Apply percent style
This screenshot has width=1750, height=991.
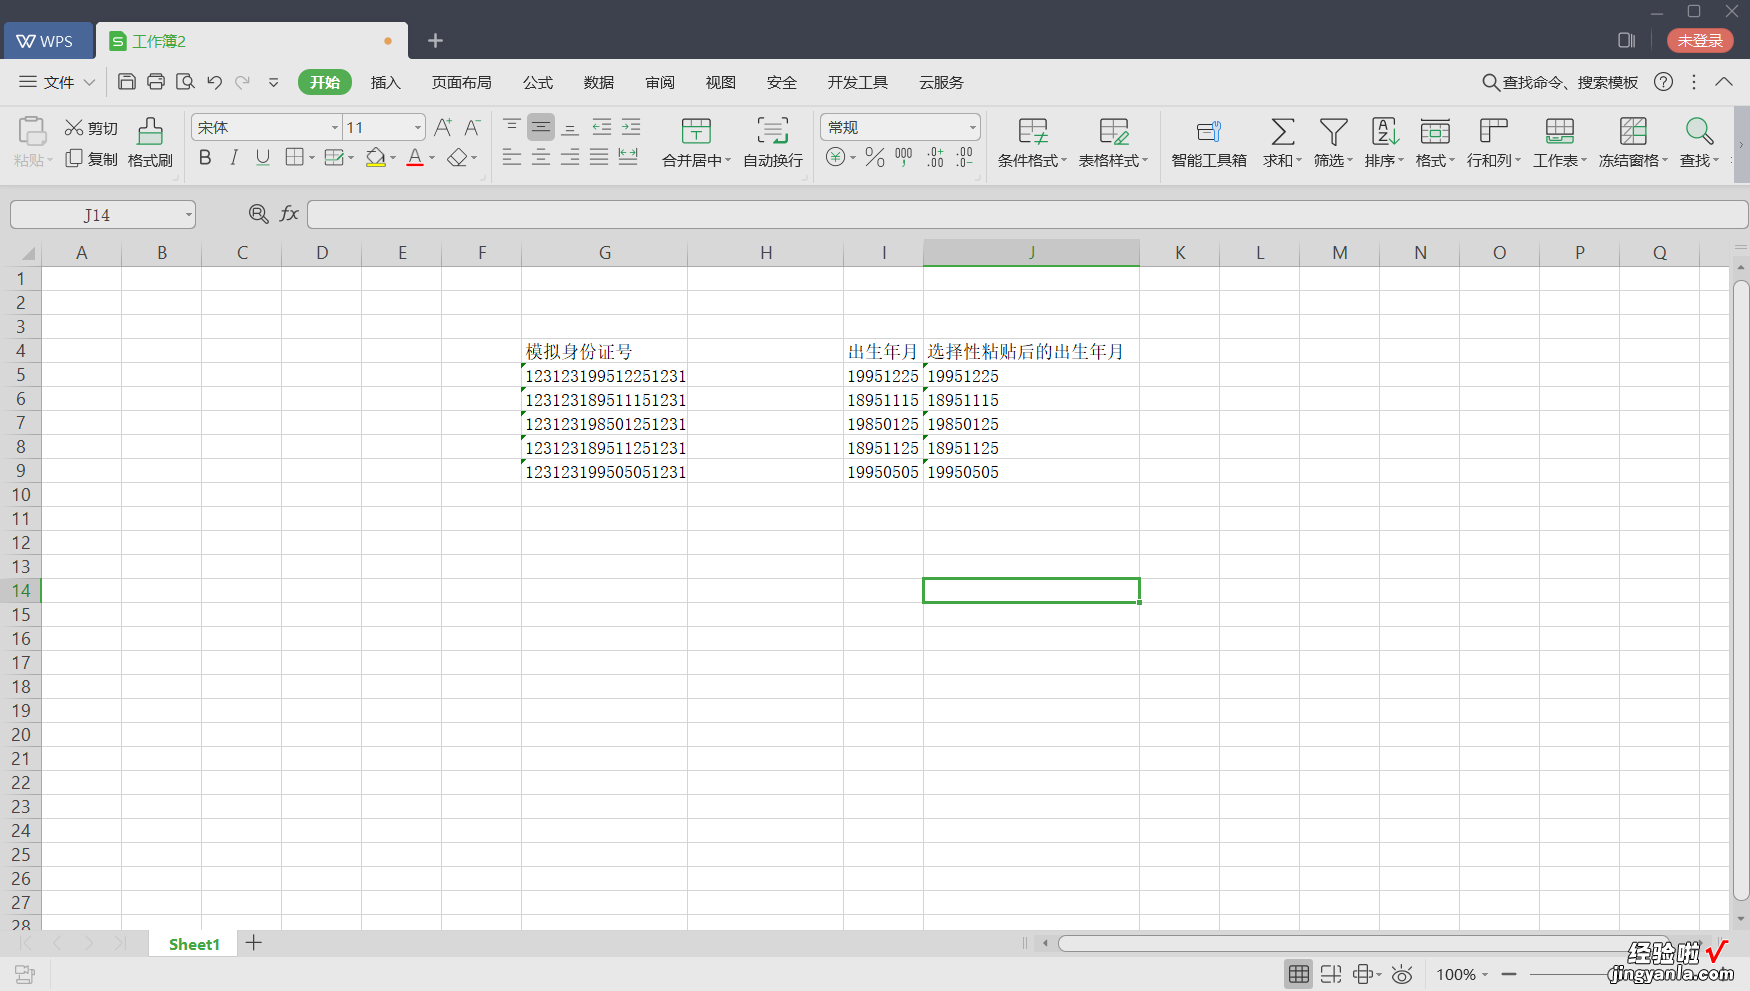pos(875,157)
